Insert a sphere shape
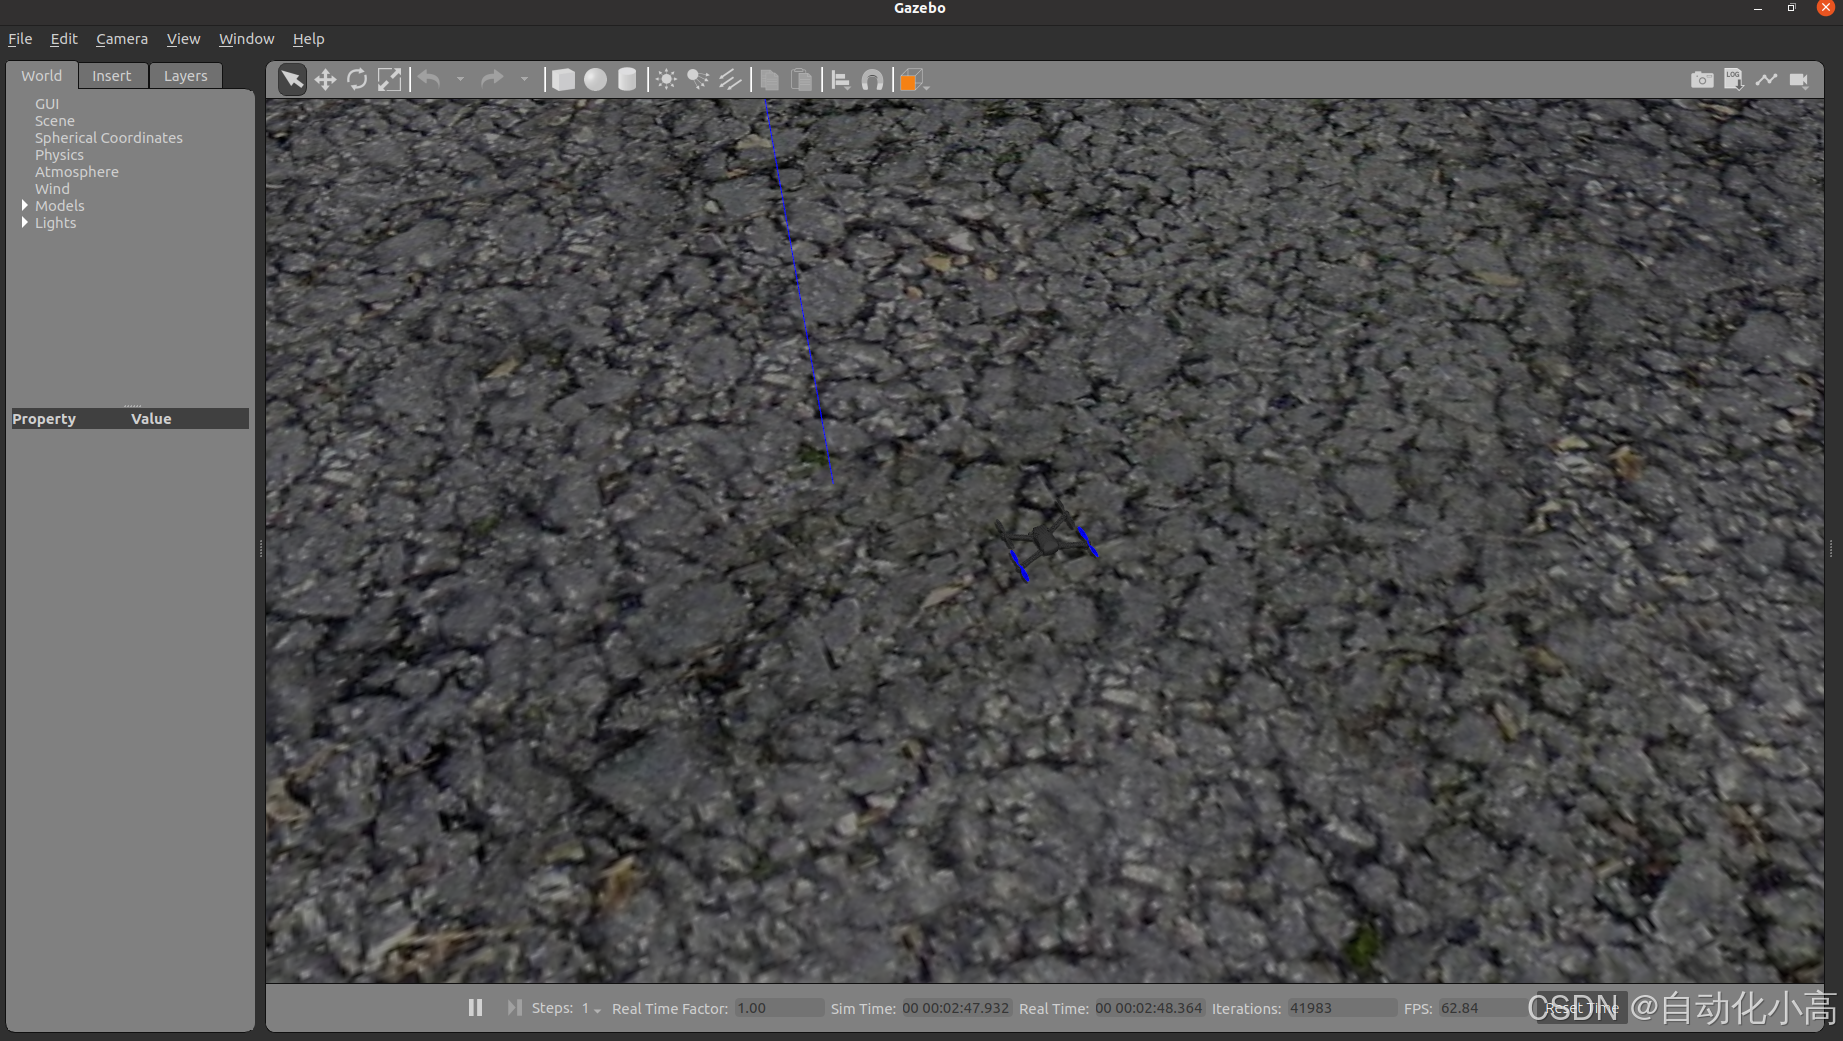 595,80
